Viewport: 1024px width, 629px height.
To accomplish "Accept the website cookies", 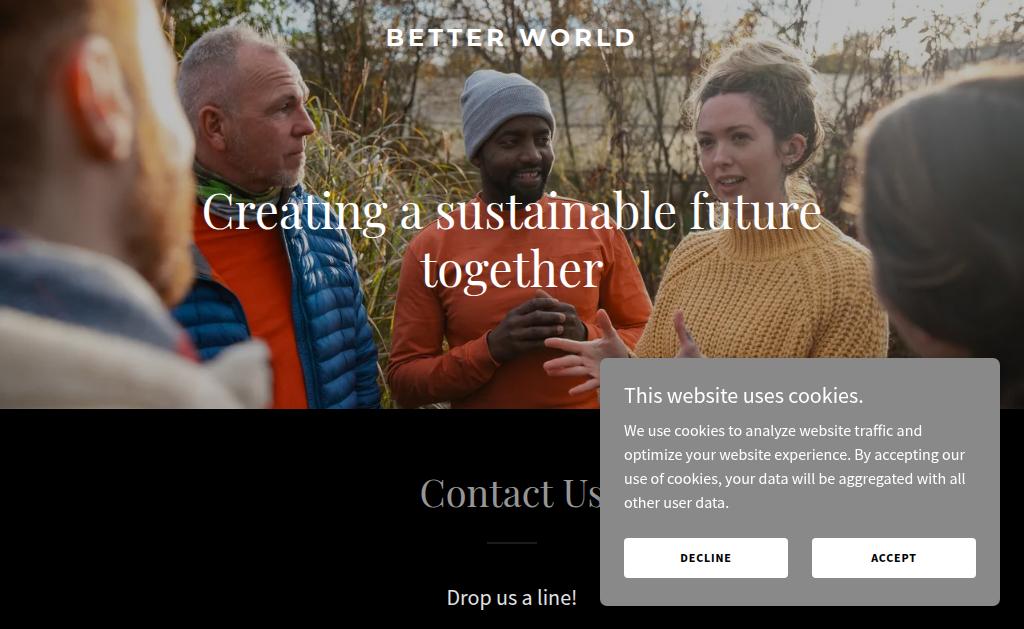I will coord(893,558).
